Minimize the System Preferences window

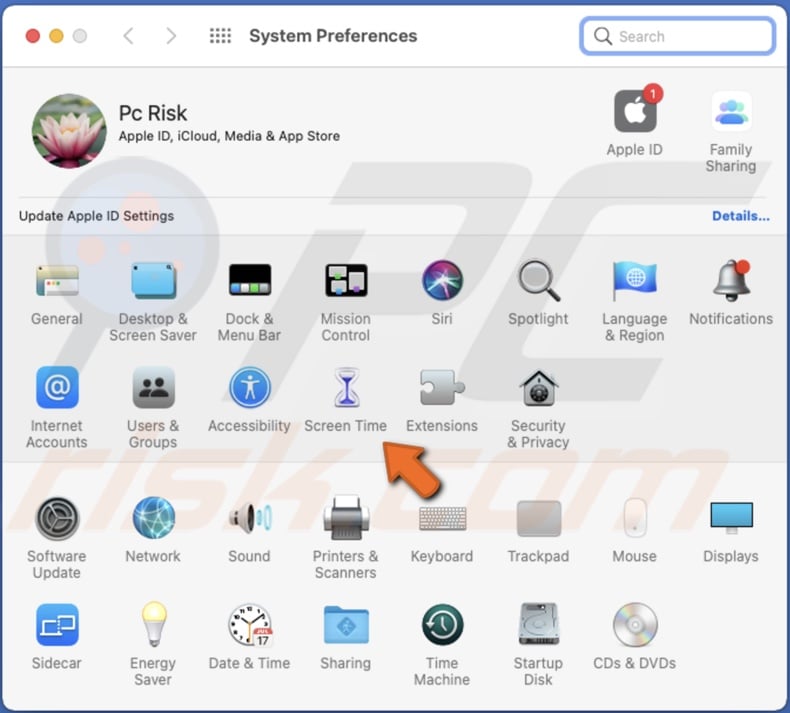point(56,36)
